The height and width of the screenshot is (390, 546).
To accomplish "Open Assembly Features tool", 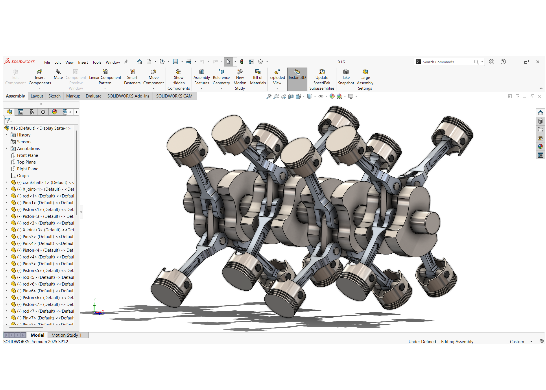I will click(x=201, y=77).
